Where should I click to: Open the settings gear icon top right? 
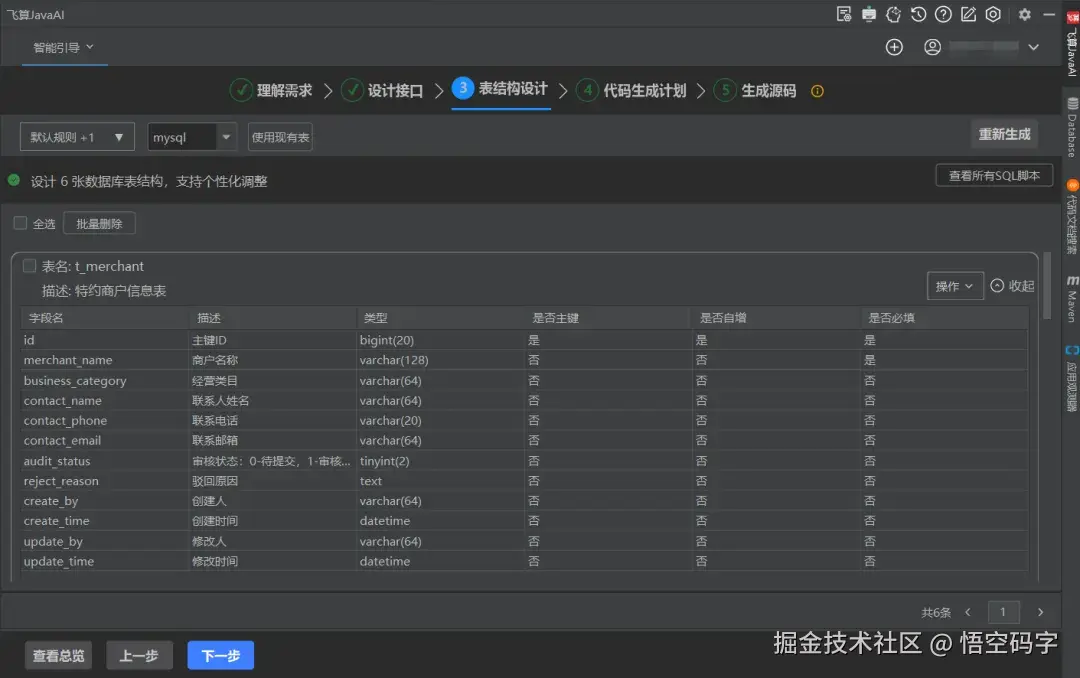click(x=1025, y=14)
